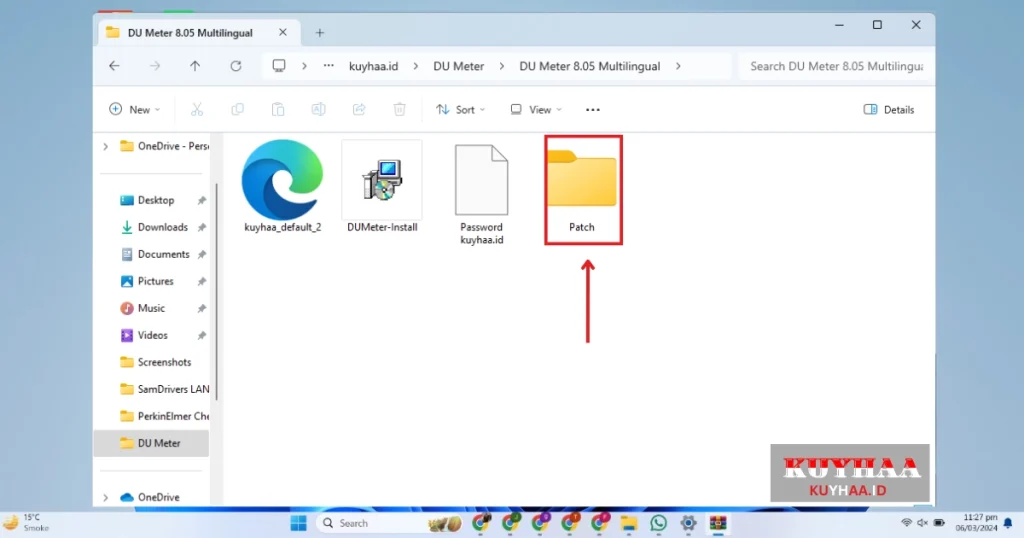
Task: Open the New item dropdown
Action: 135,110
